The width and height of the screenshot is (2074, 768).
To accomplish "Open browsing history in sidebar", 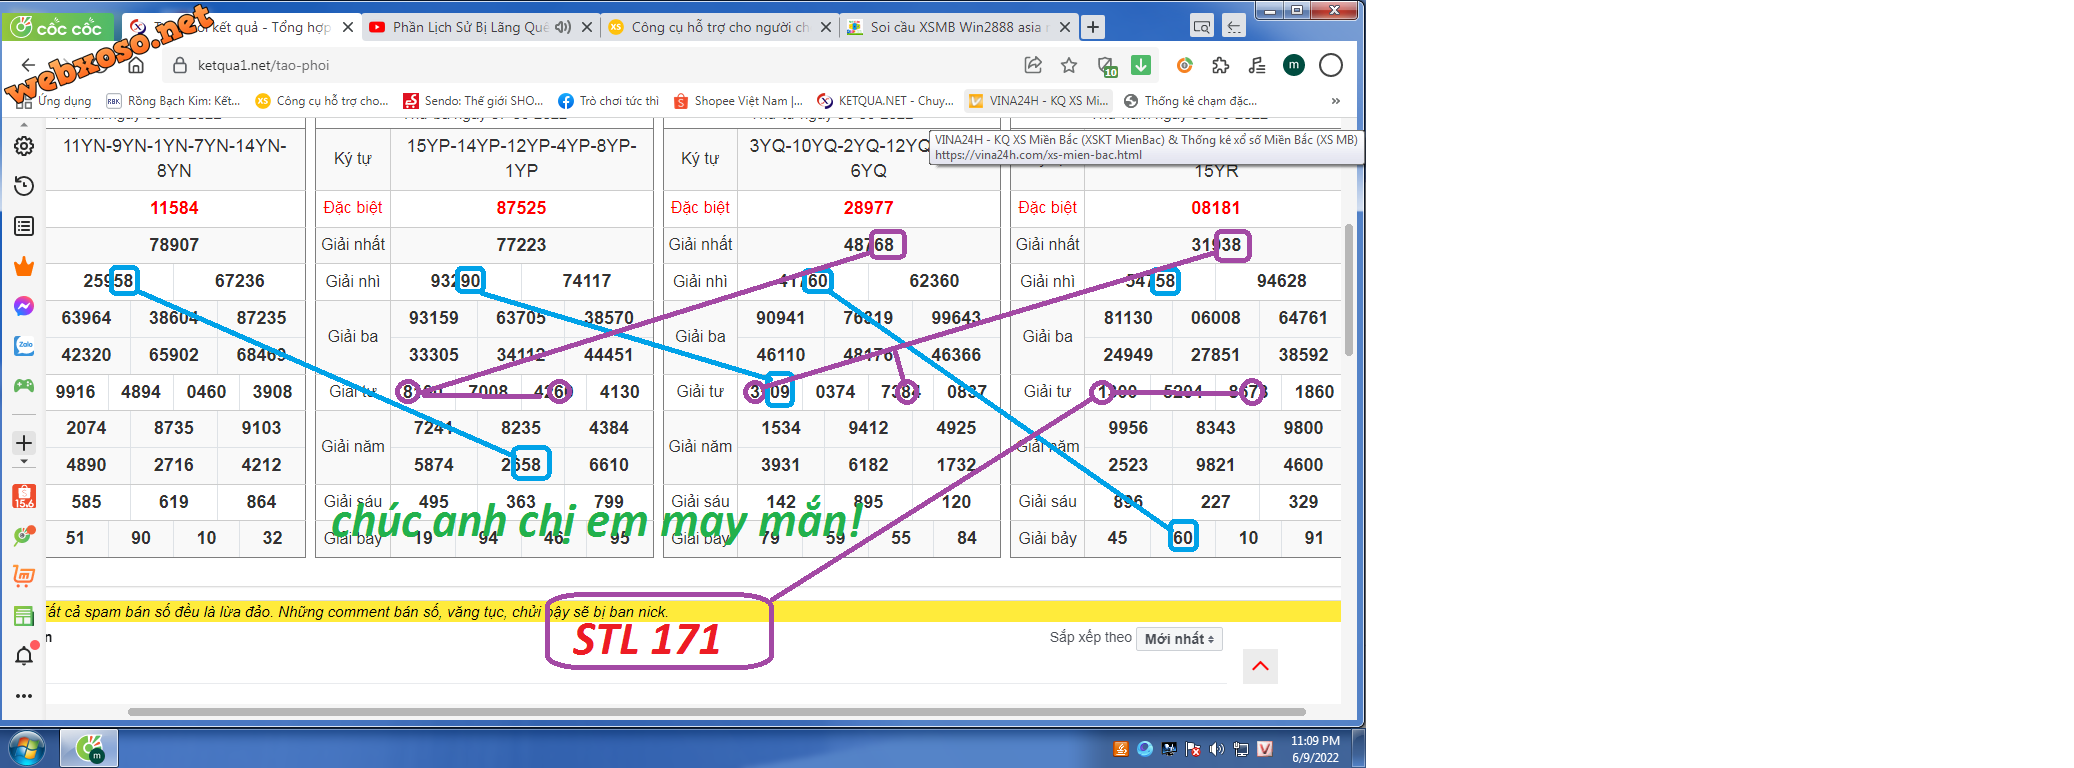I will coord(24,186).
